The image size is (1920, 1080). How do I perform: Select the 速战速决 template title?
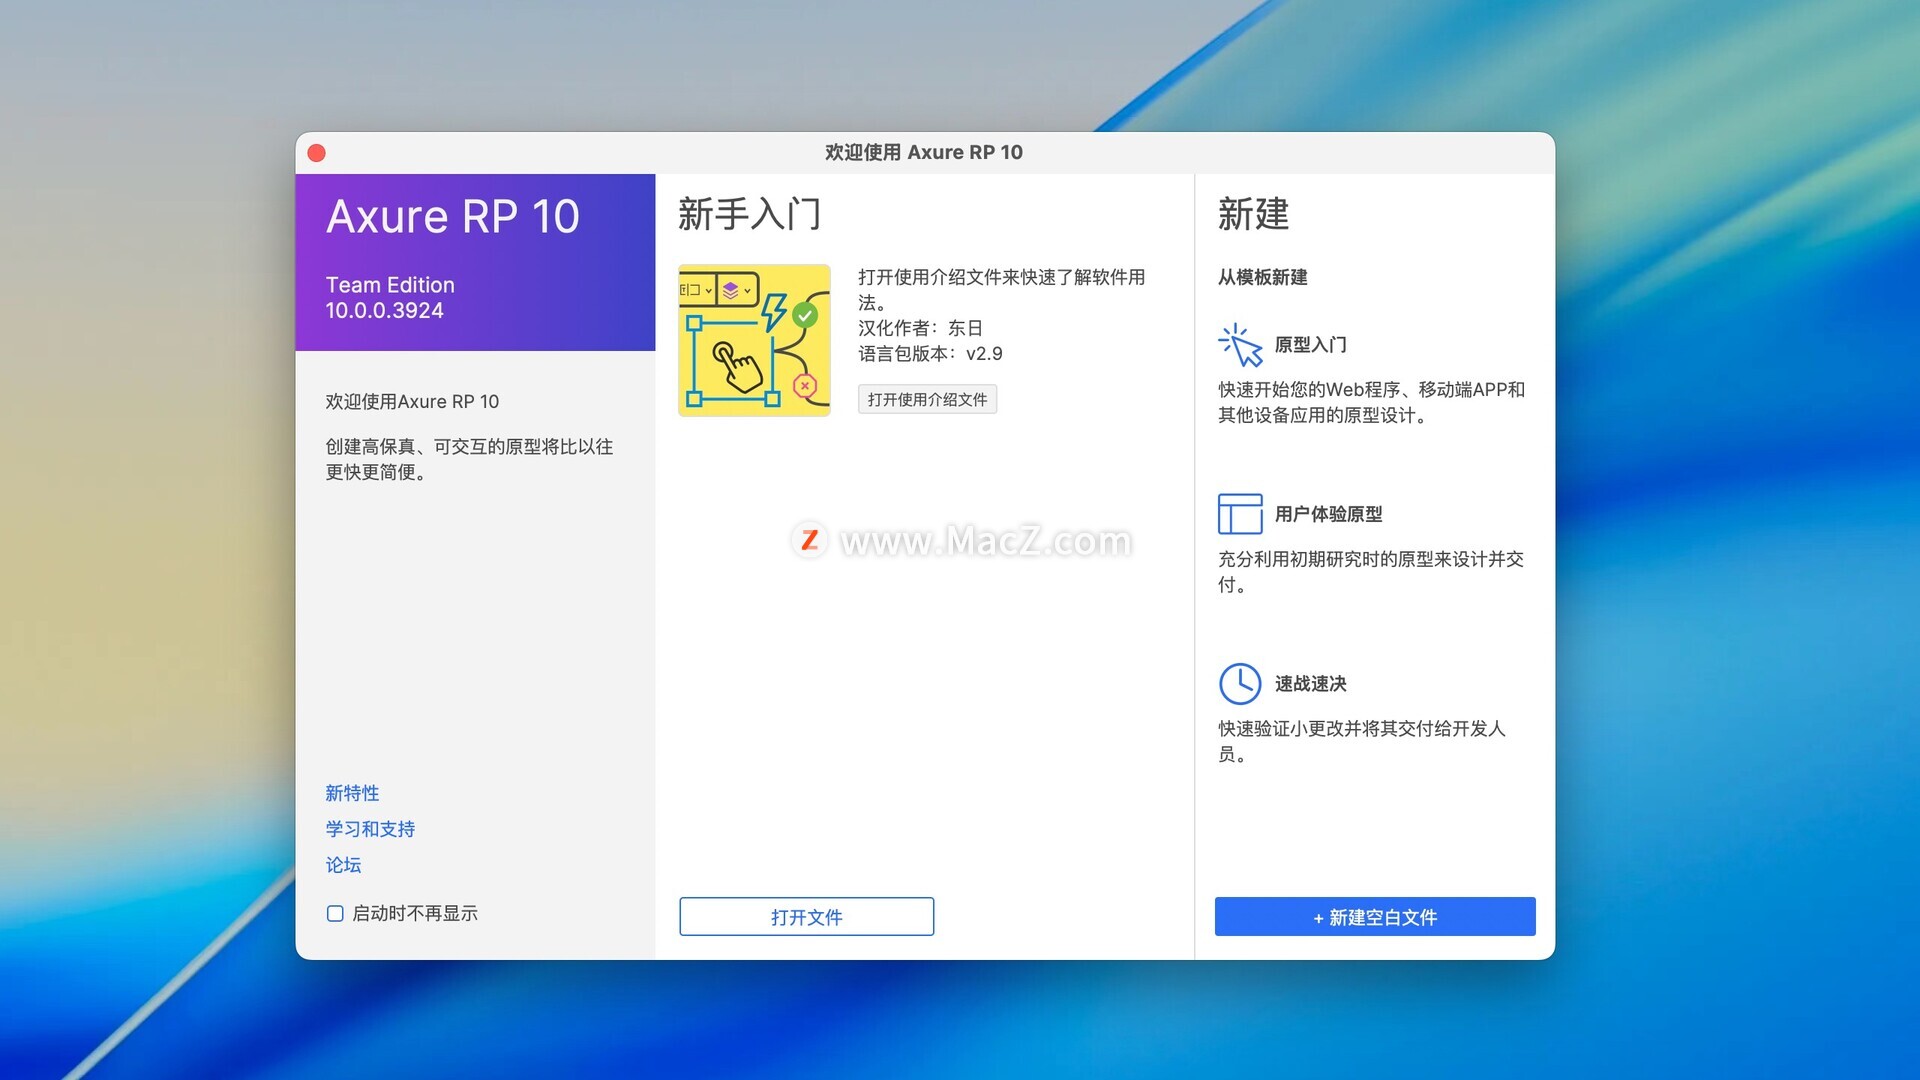coord(1310,684)
